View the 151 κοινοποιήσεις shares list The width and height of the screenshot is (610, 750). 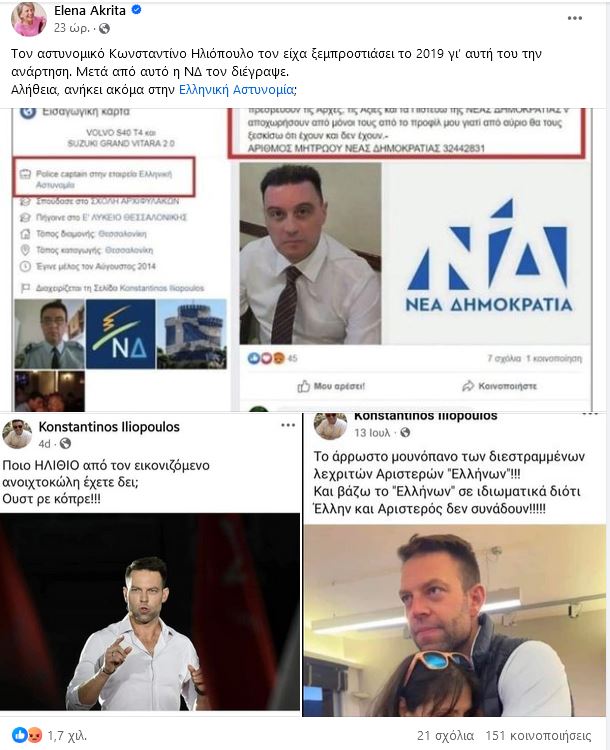(538, 736)
